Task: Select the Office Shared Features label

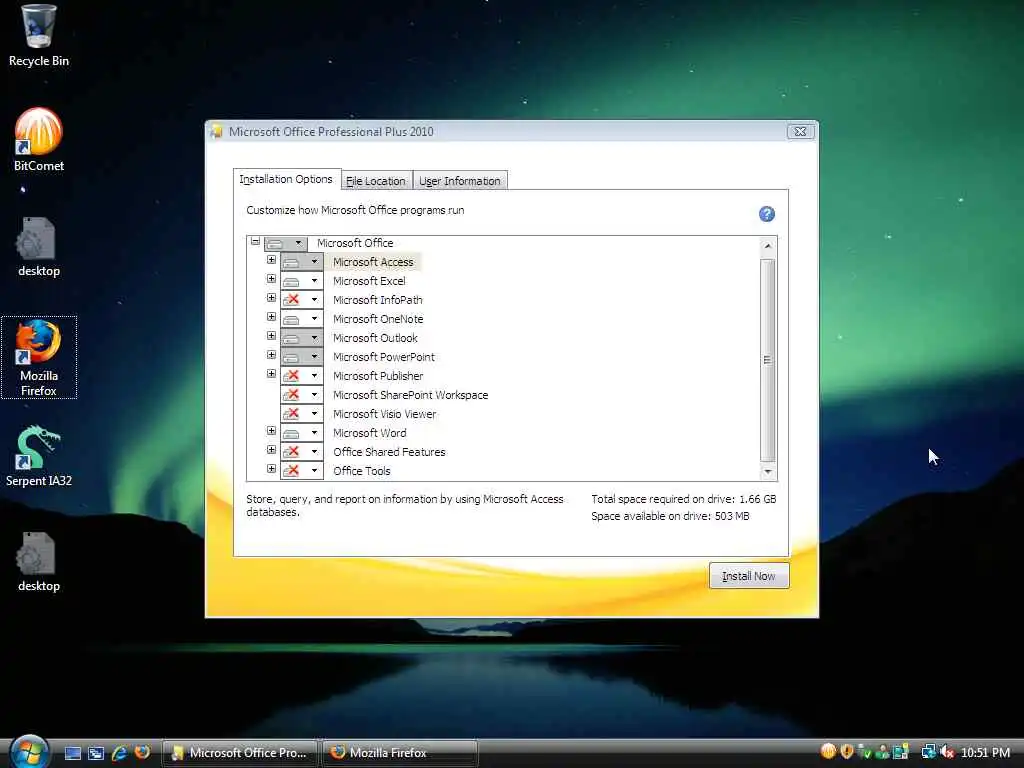Action: [389, 452]
